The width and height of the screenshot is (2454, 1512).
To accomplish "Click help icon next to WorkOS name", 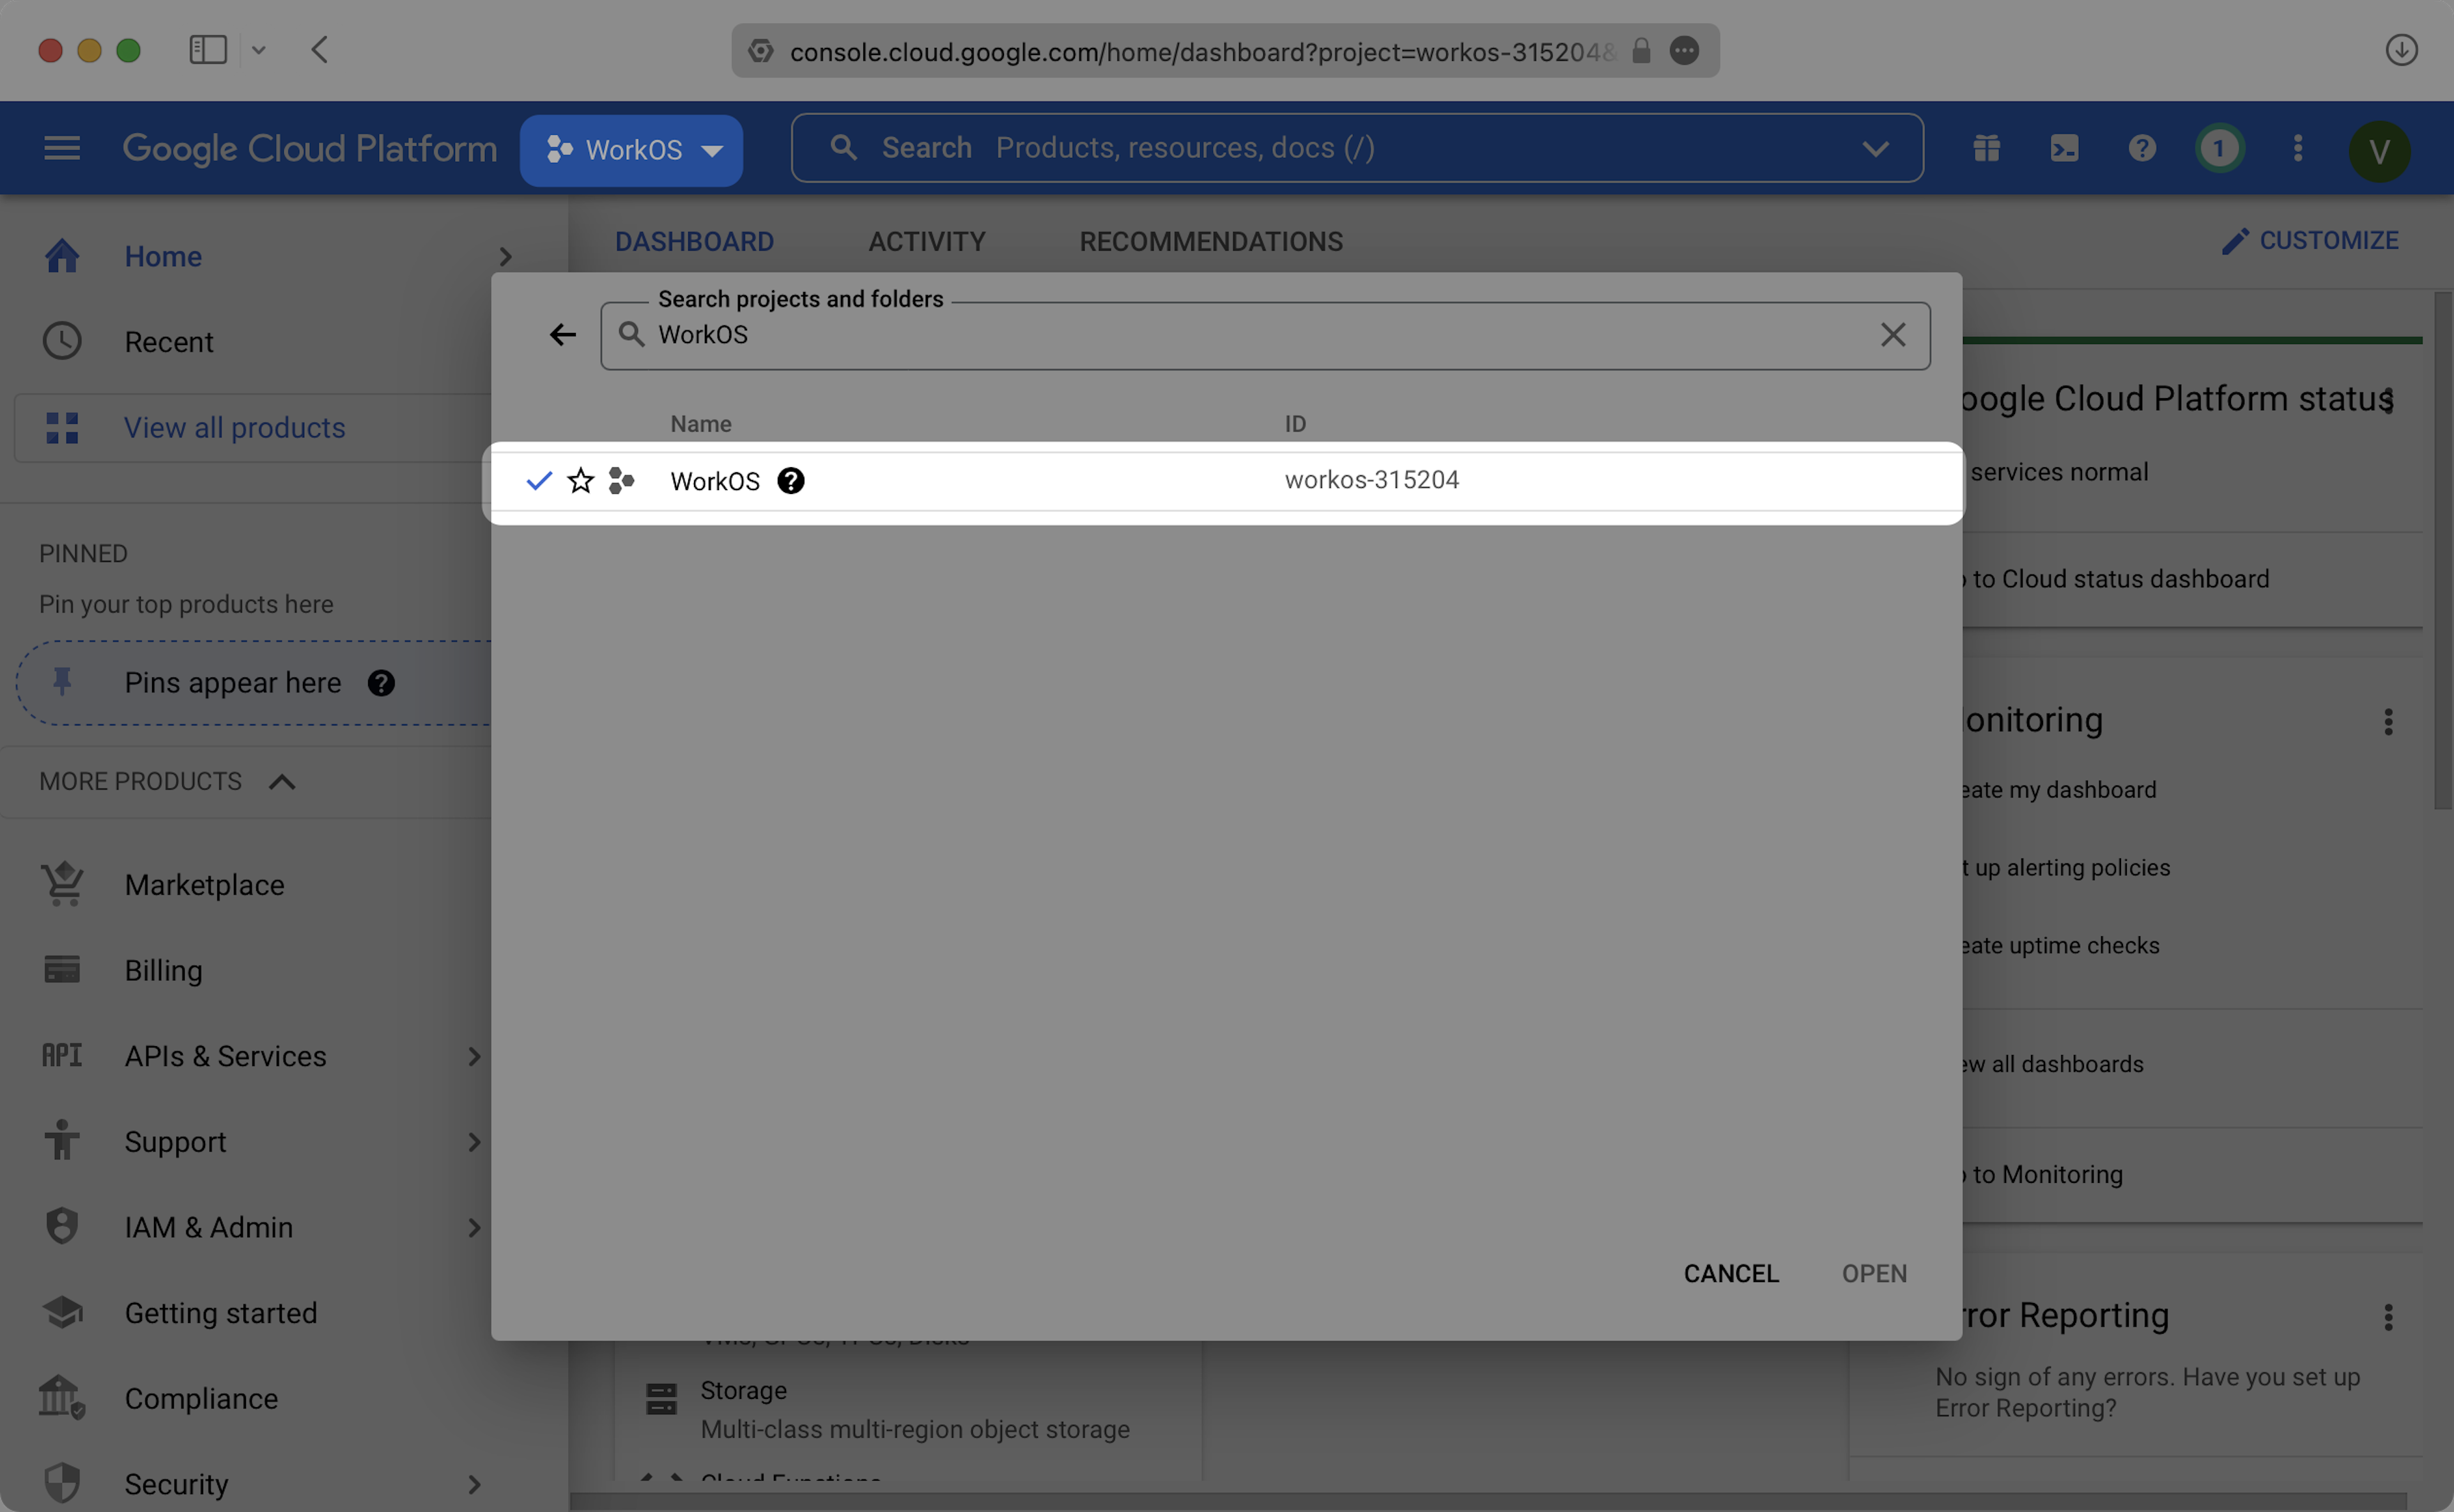I will (x=791, y=481).
